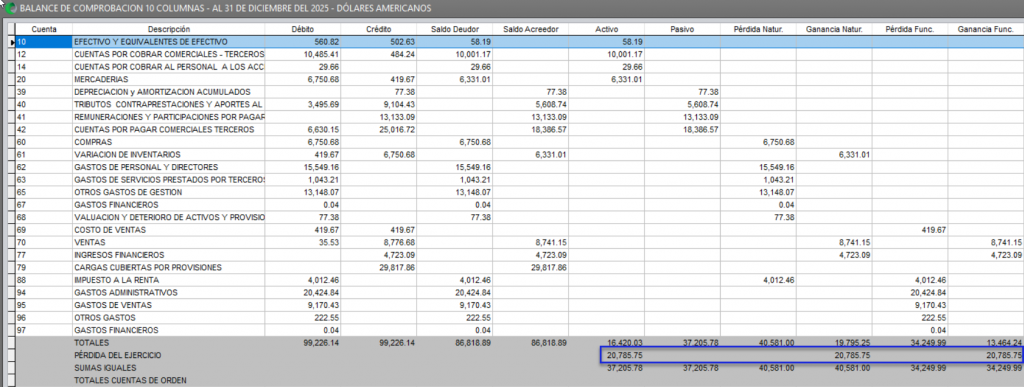The height and width of the screenshot is (387, 1024).
Task: Click the Saldo Acreedor column header
Action: (530, 29)
